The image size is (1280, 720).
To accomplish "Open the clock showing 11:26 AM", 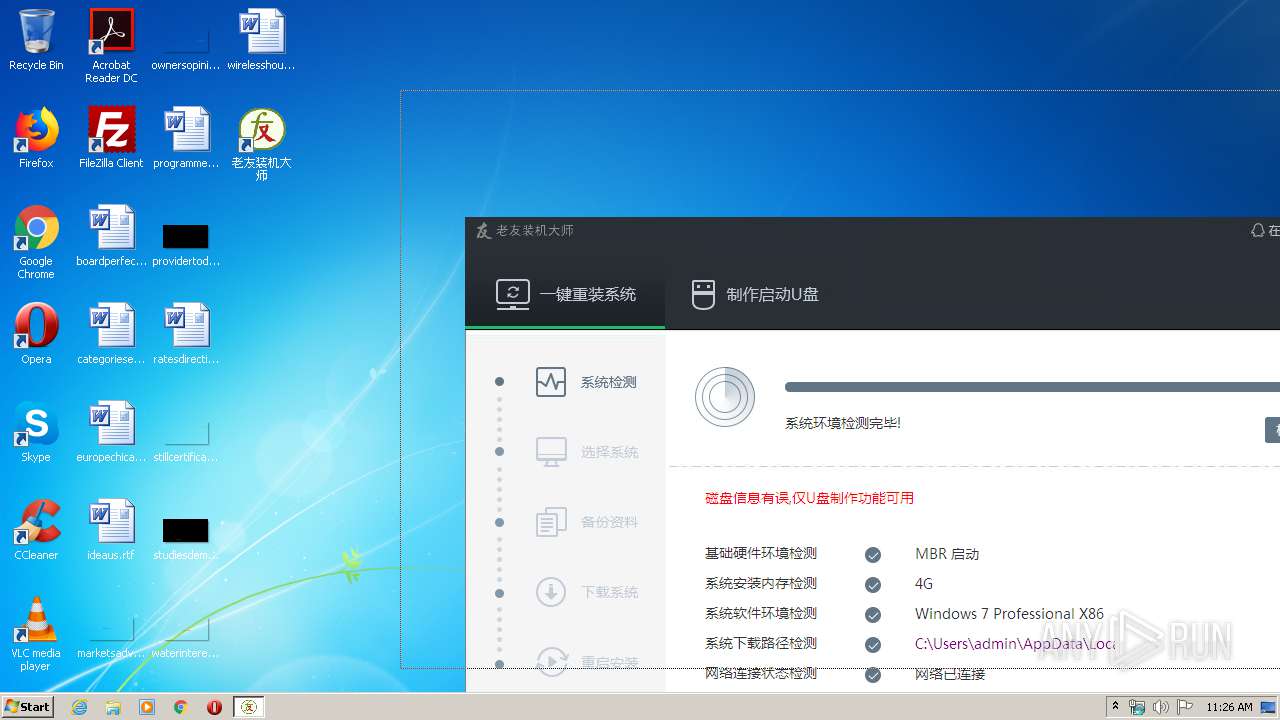I will click(1229, 707).
